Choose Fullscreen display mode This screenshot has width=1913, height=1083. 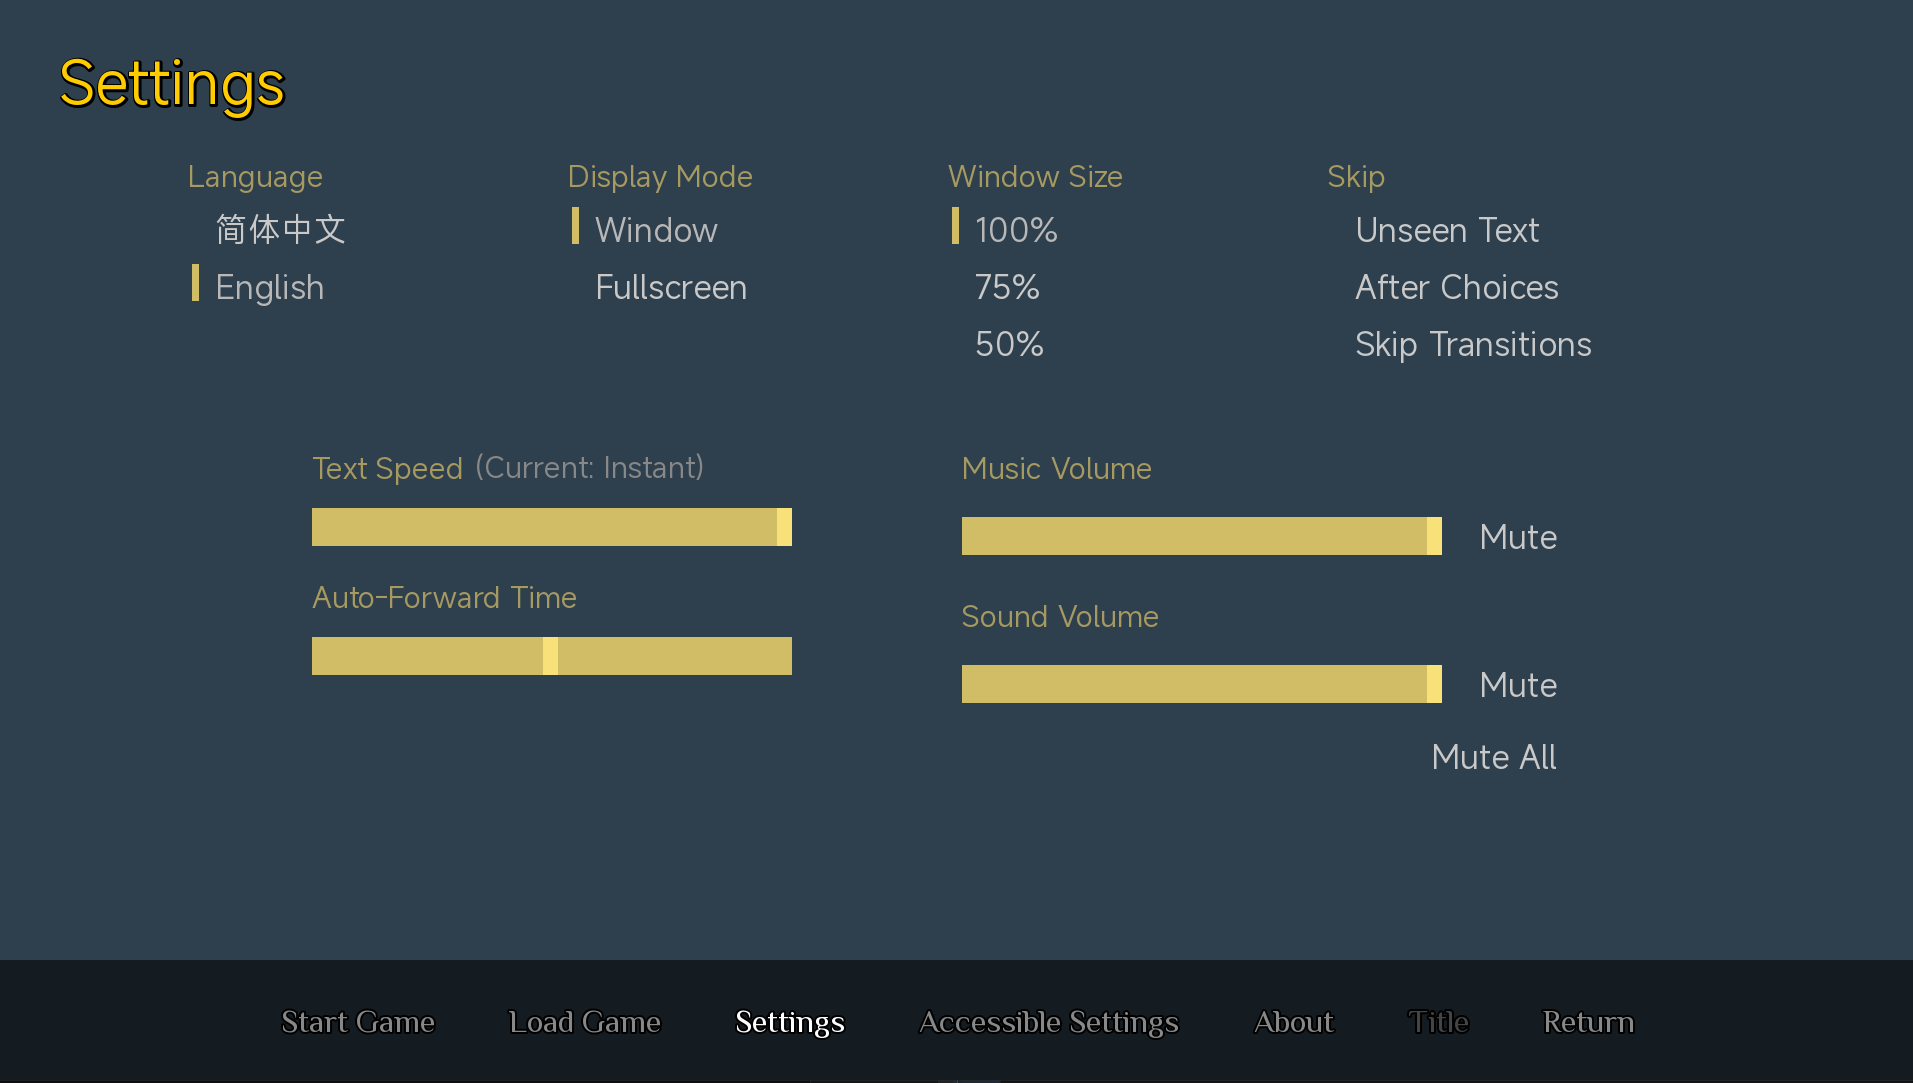670,288
